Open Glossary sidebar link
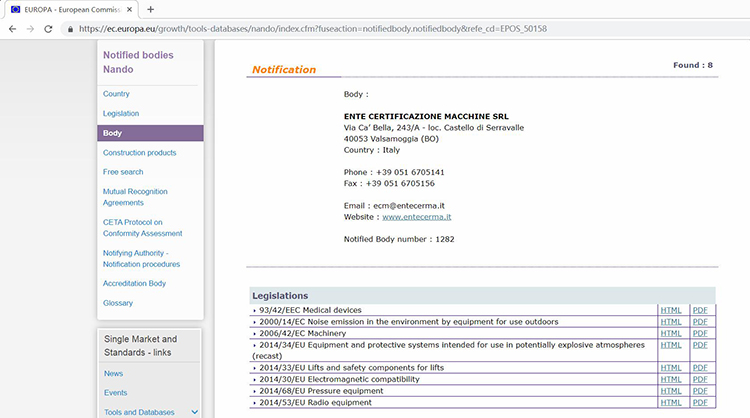 (x=118, y=303)
